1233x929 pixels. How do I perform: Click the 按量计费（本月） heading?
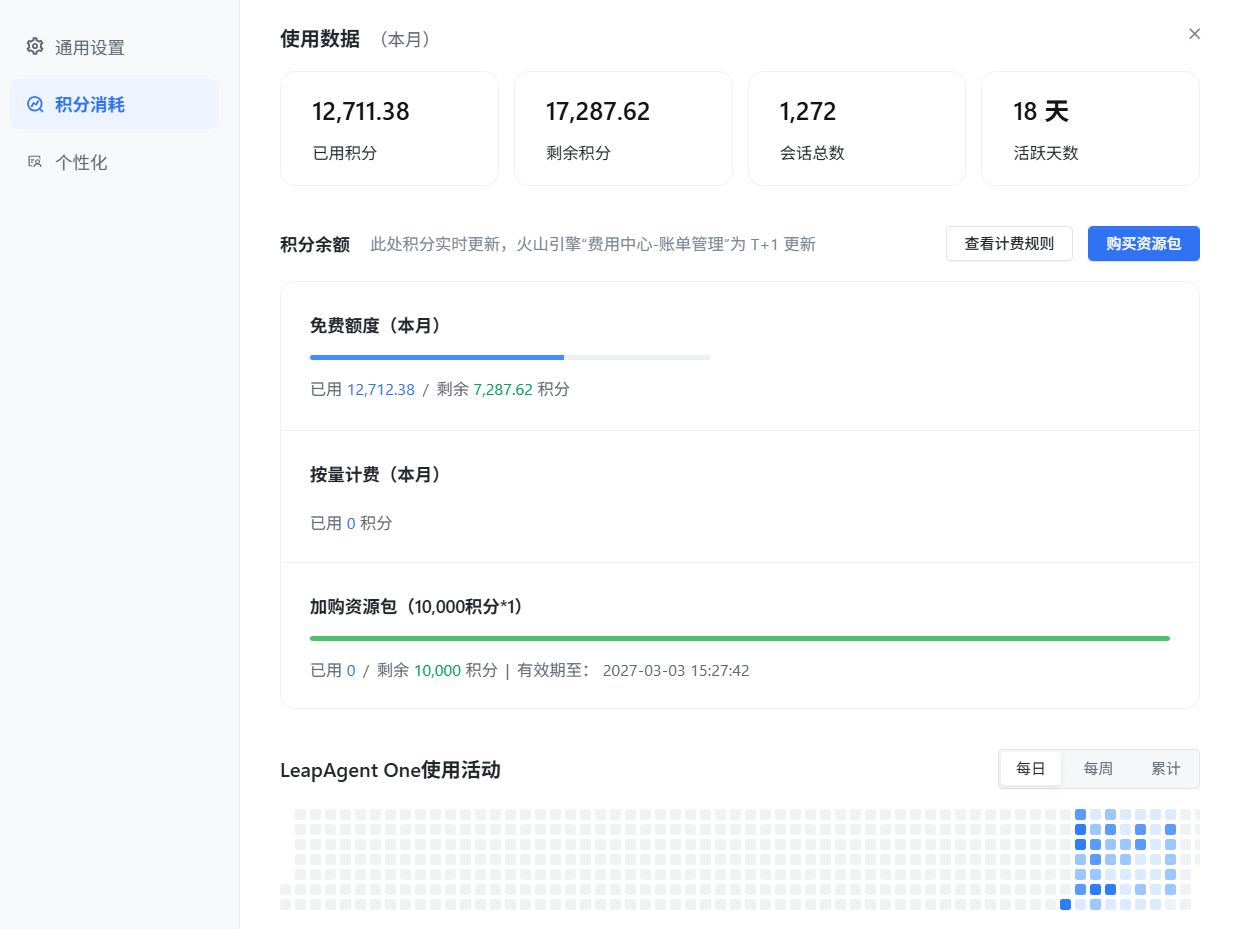(x=378, y=475)
